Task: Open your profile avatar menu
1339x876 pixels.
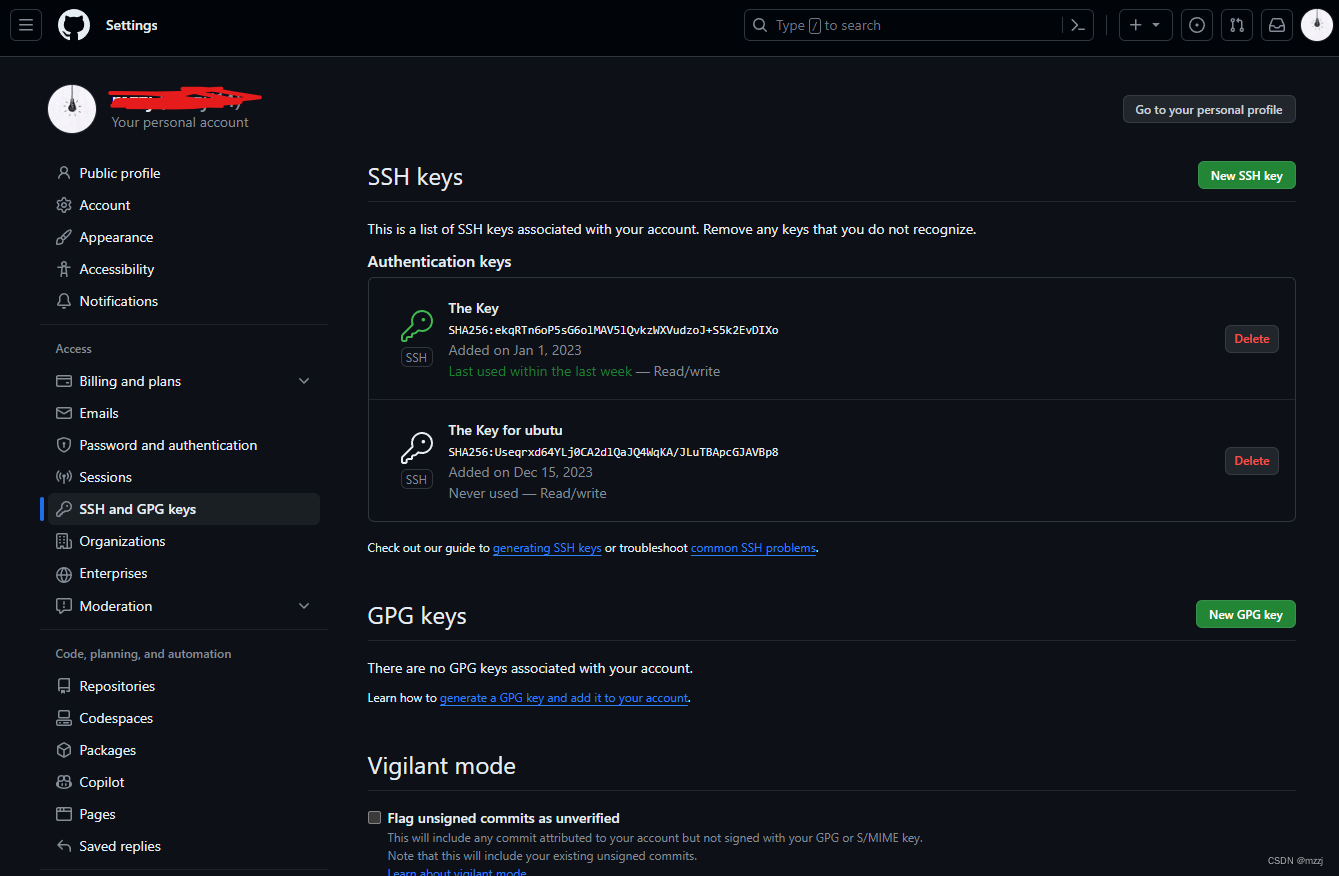Action: coord(1315,24)
